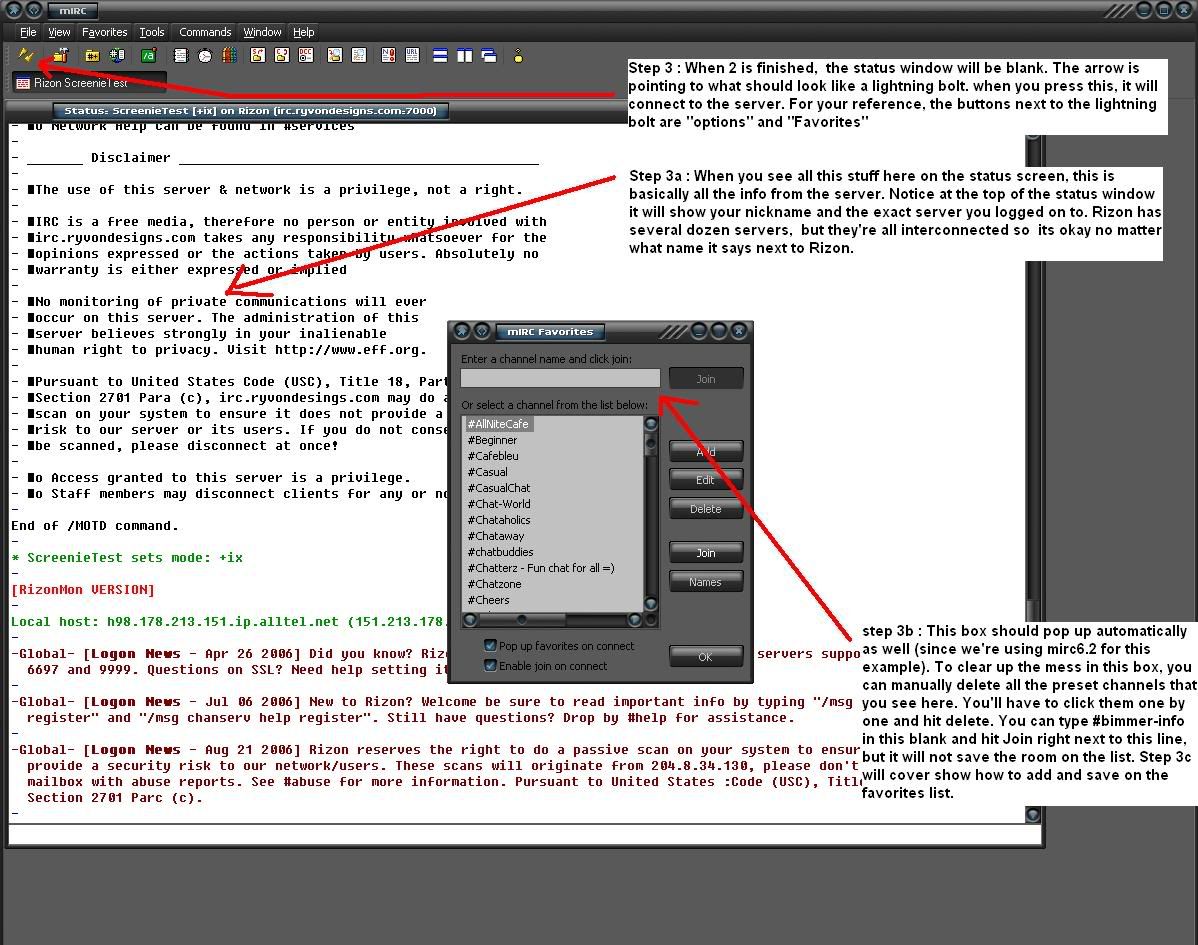Click the lightning bolt Connect icon
The height and width of the screenshot is (945, 1198).
click(x=26, y=56)
